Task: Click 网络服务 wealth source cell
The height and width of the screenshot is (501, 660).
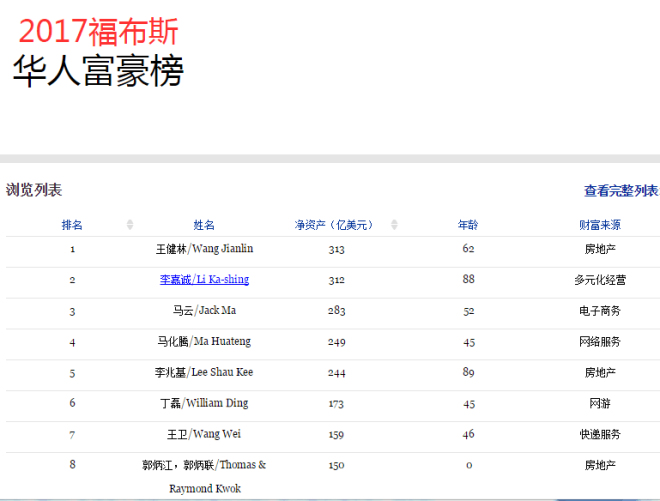Action: [600, 341]
